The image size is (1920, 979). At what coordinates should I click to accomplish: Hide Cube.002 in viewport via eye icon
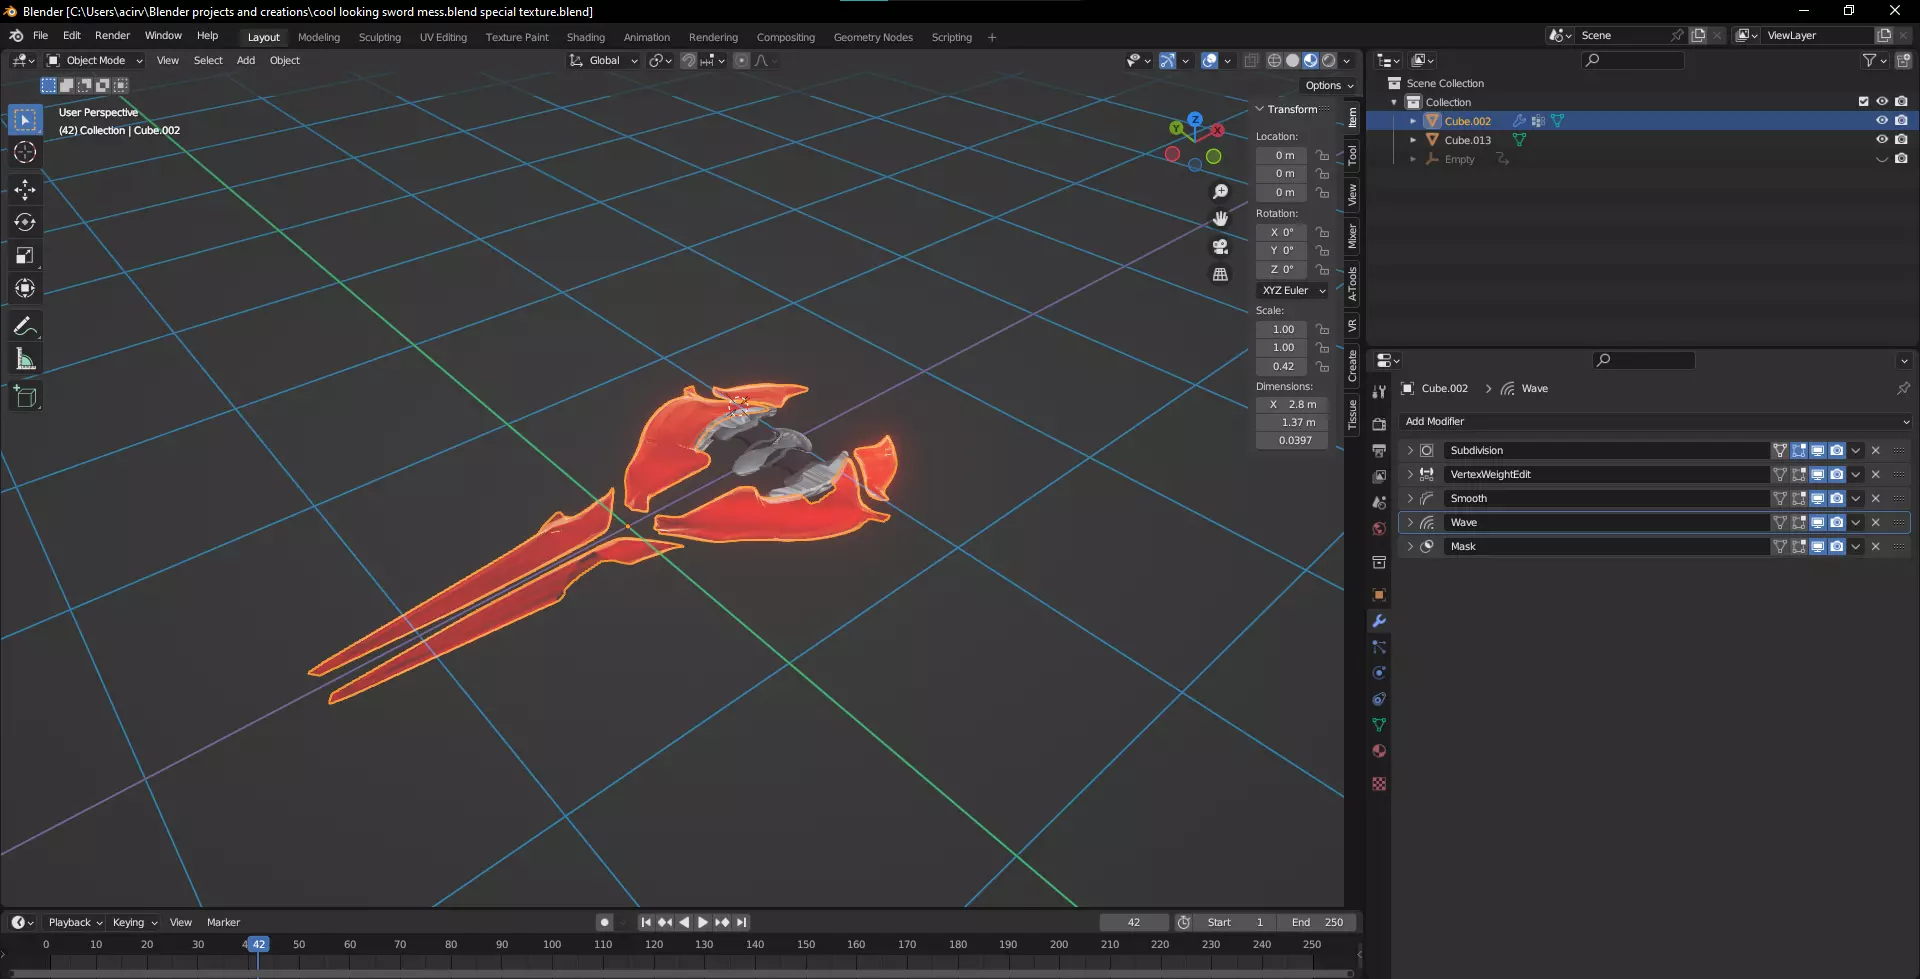point(1882,121)
